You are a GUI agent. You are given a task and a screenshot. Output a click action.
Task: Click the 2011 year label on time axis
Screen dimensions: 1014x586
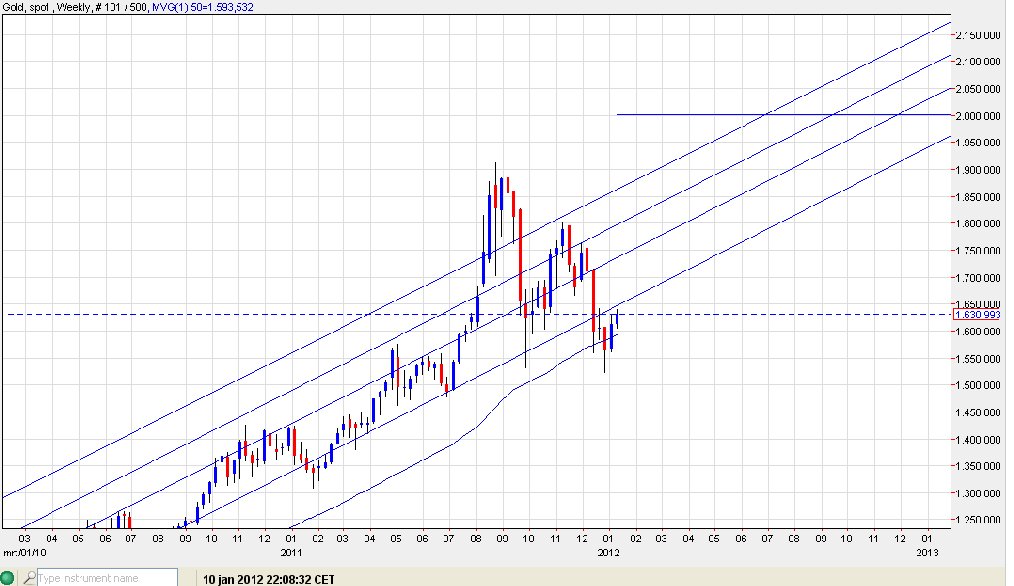coord(291,552)
